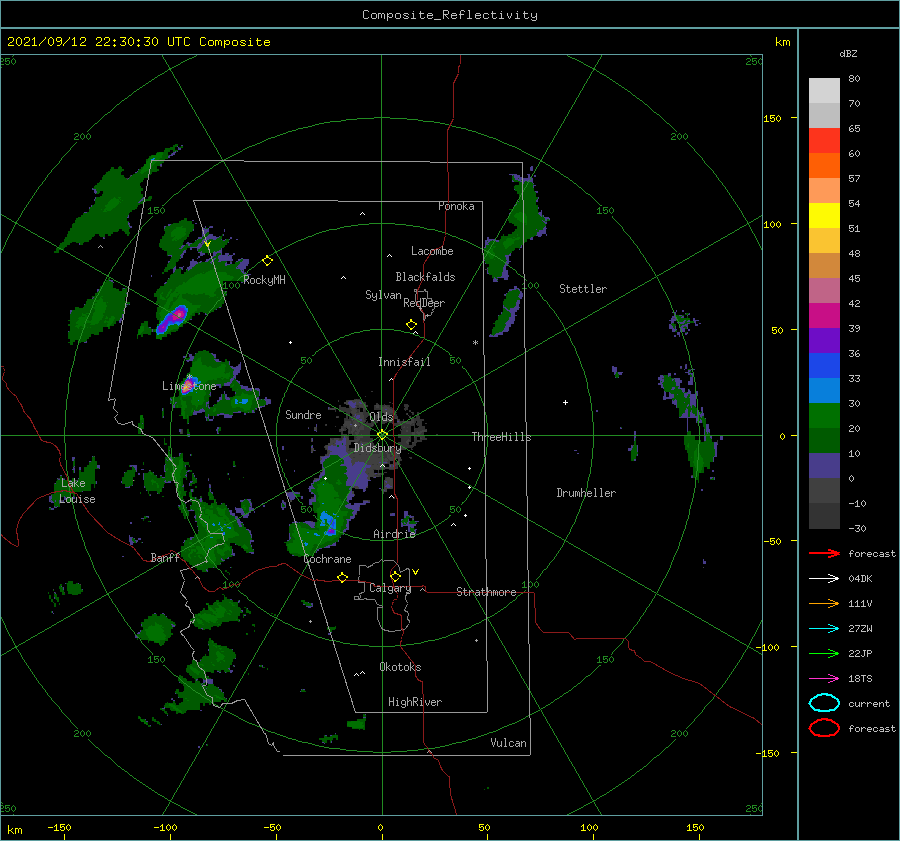This screenshot has height=841, width=900.
Task: Click the yellow V marker northwest of RockyMH
Action: click(207, 245)
